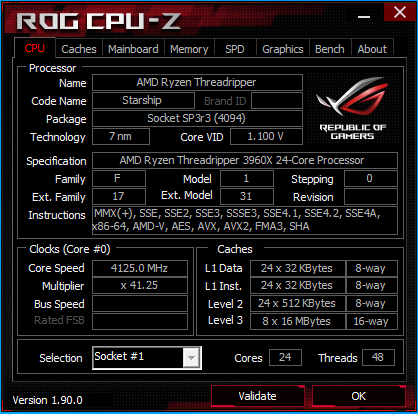Click the Specification field showing Threadripper 3960X

coord(245,160)
